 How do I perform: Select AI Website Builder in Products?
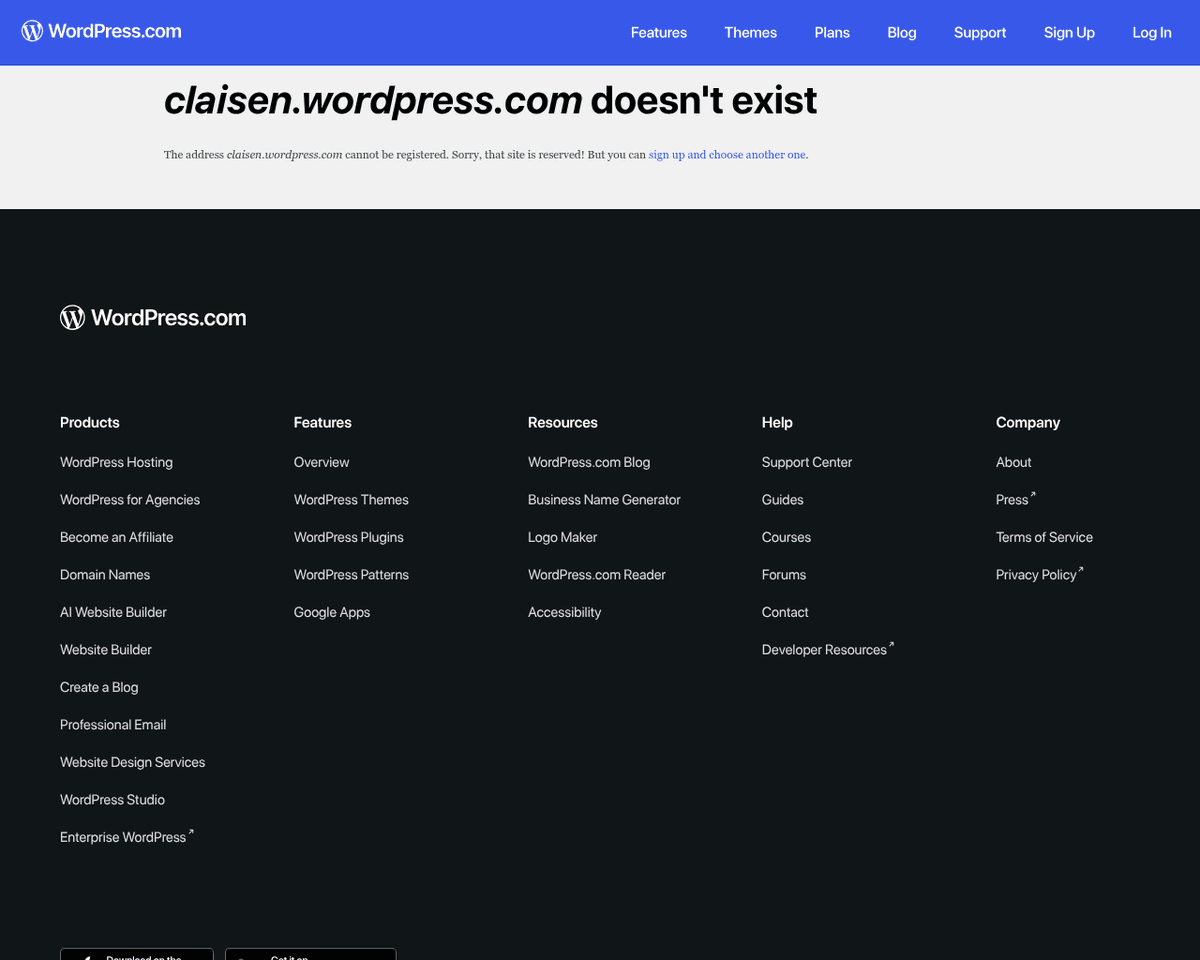click(113, 612)
